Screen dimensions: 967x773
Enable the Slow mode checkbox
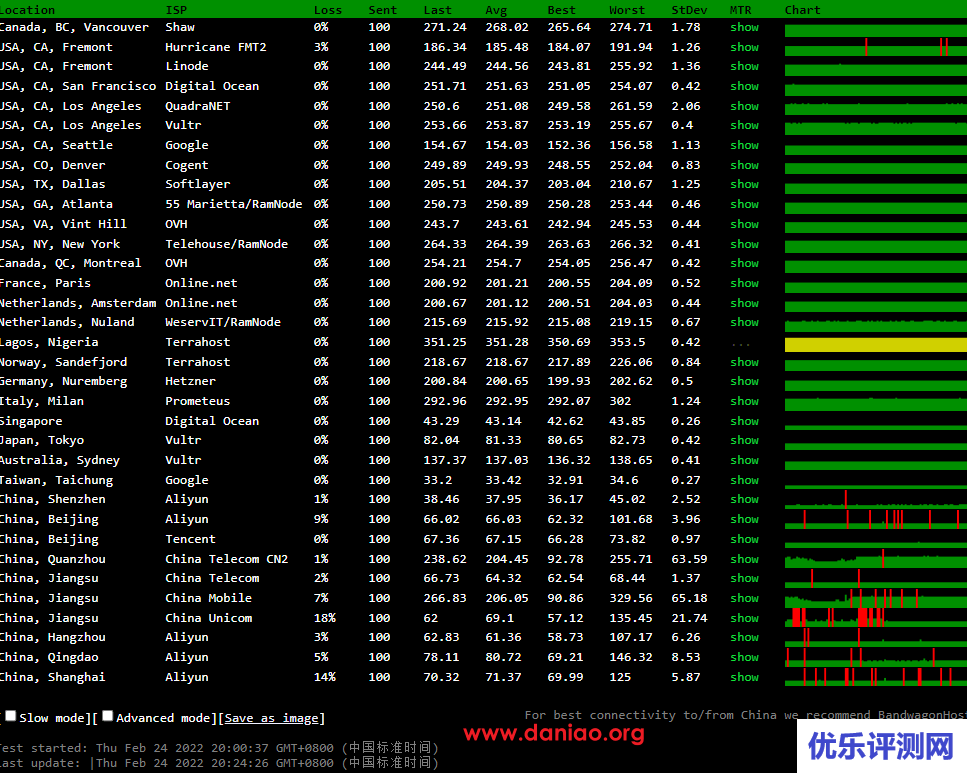tap(10, 716)
